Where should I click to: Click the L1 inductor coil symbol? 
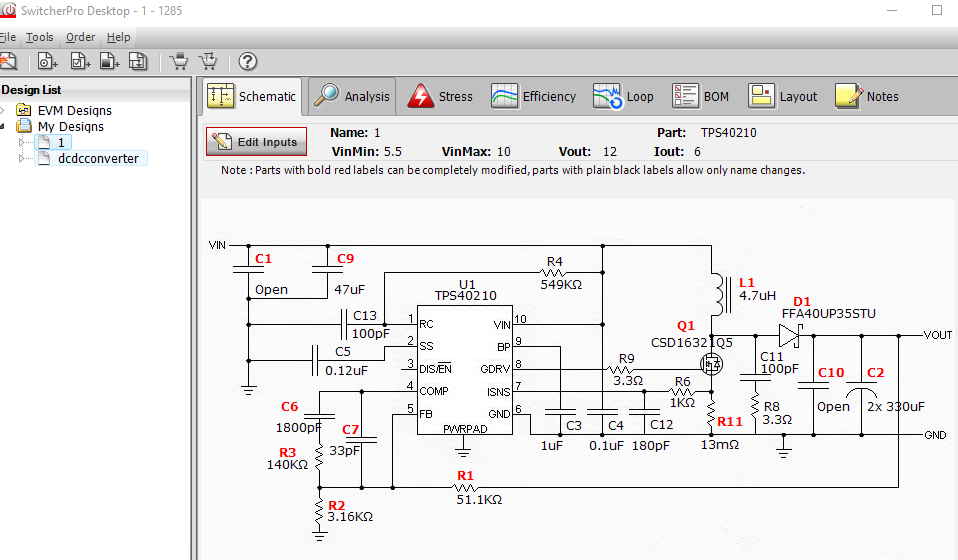pyautogui.click(x=721, y=294)
